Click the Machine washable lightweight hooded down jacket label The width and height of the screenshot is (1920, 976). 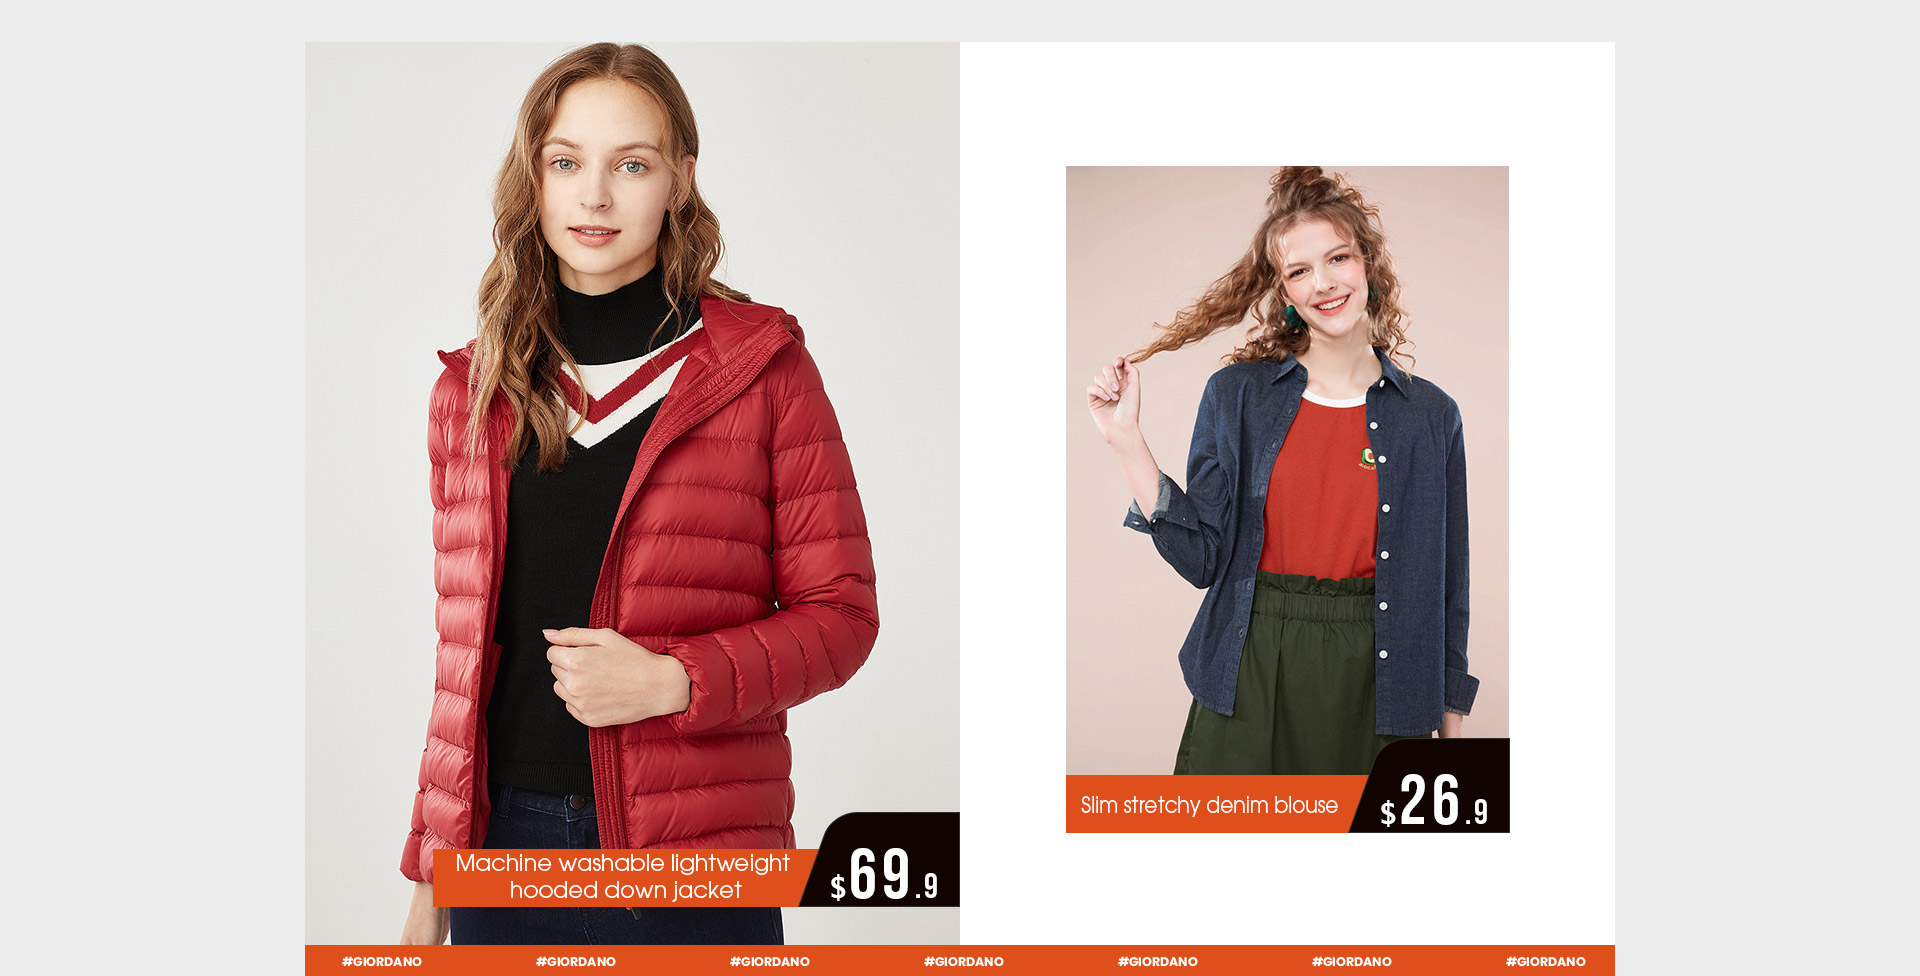tap(623, 877)
